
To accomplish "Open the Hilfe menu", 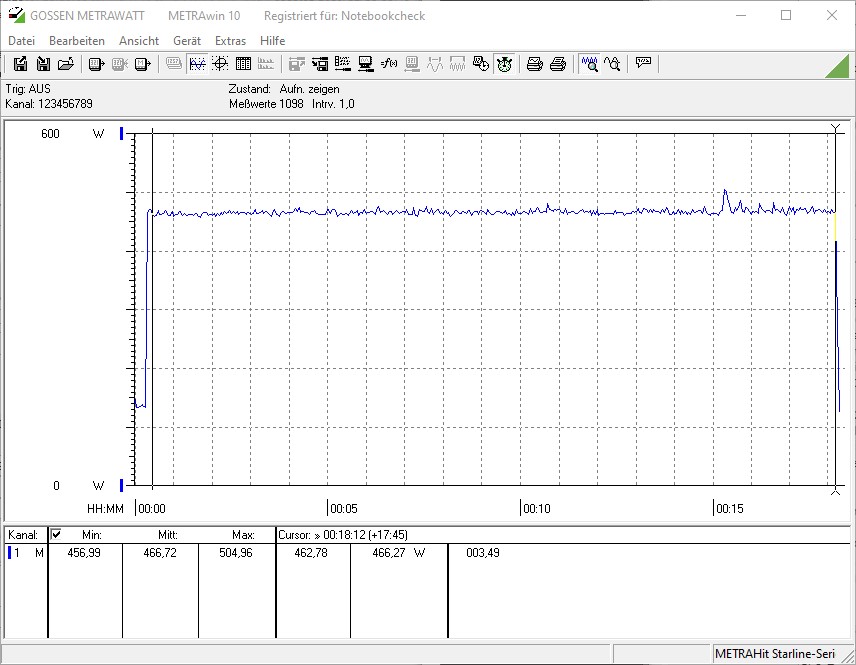I will (273, 41).
